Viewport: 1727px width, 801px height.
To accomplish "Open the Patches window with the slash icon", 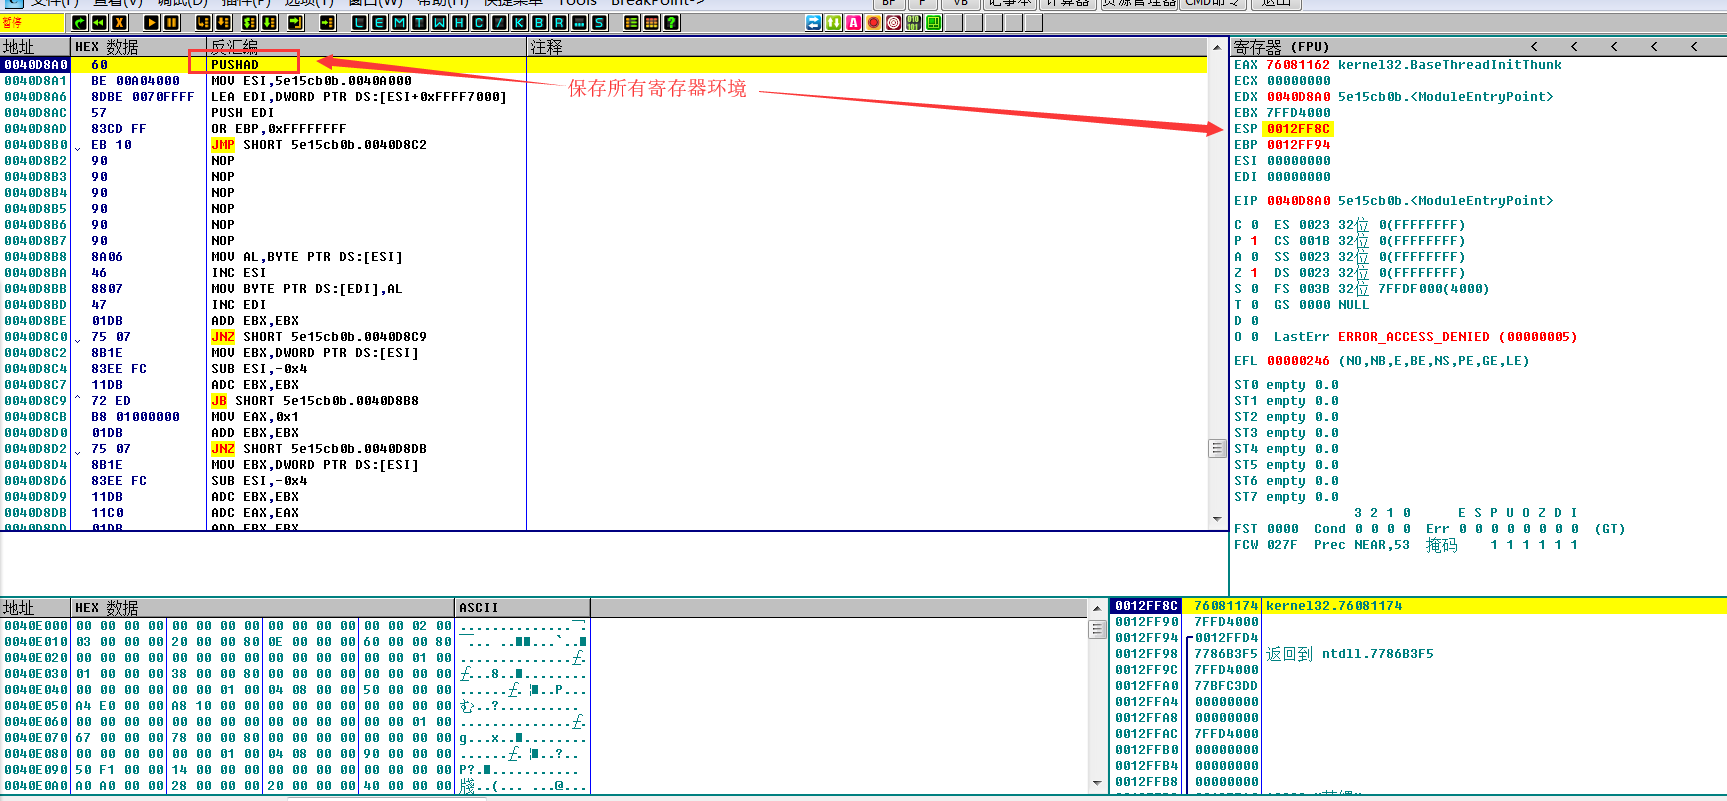I will point(500,22).
